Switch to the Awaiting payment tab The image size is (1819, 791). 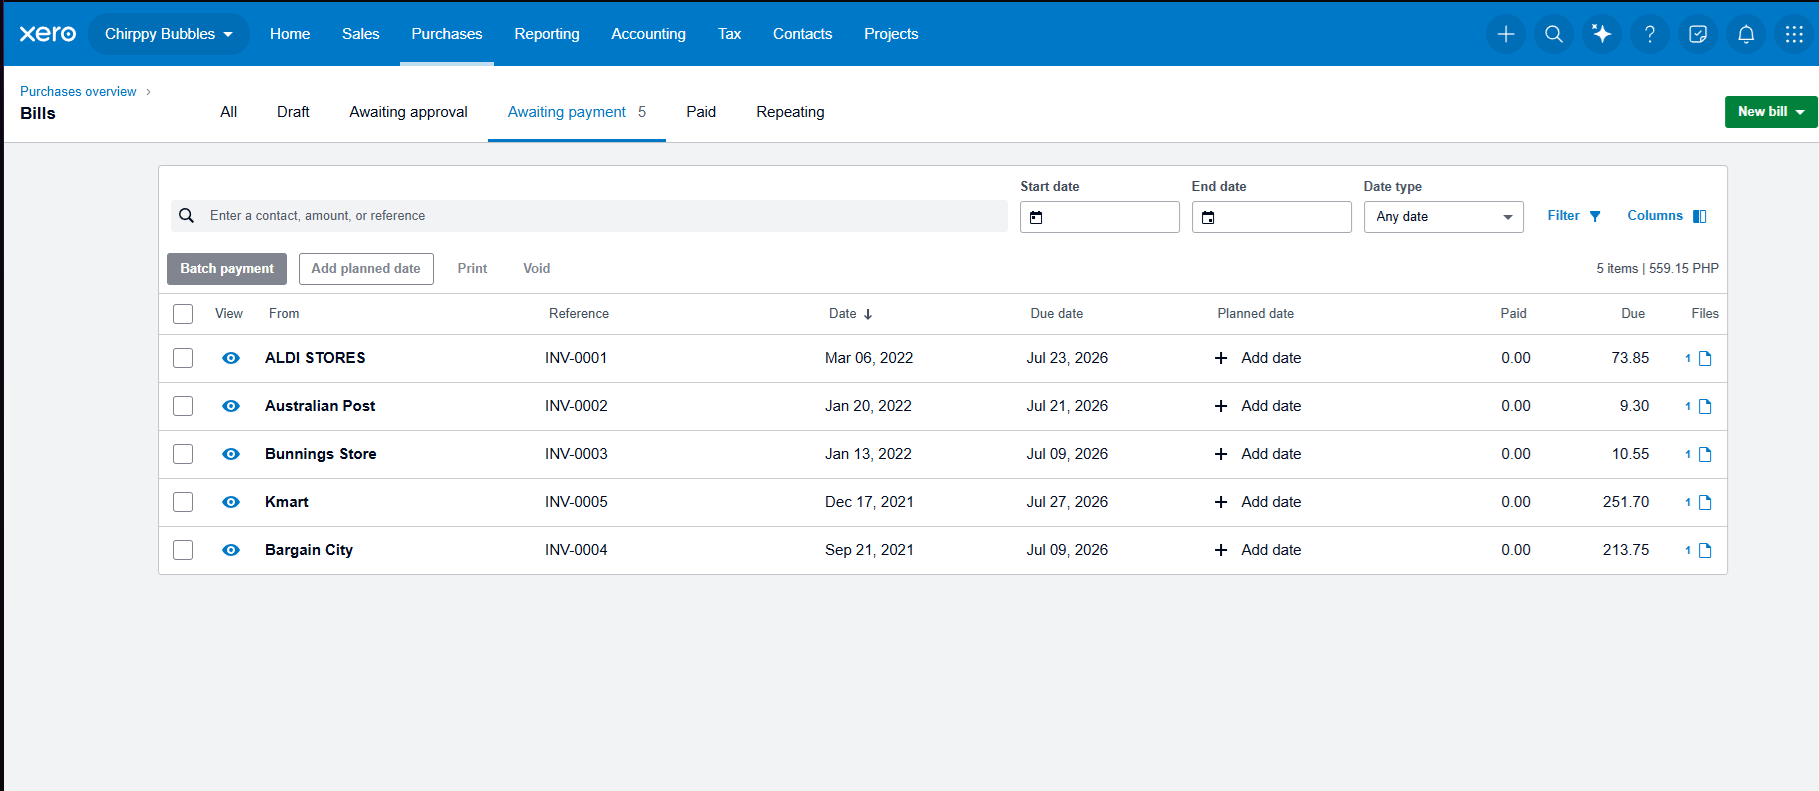click(x=577, y=112)
